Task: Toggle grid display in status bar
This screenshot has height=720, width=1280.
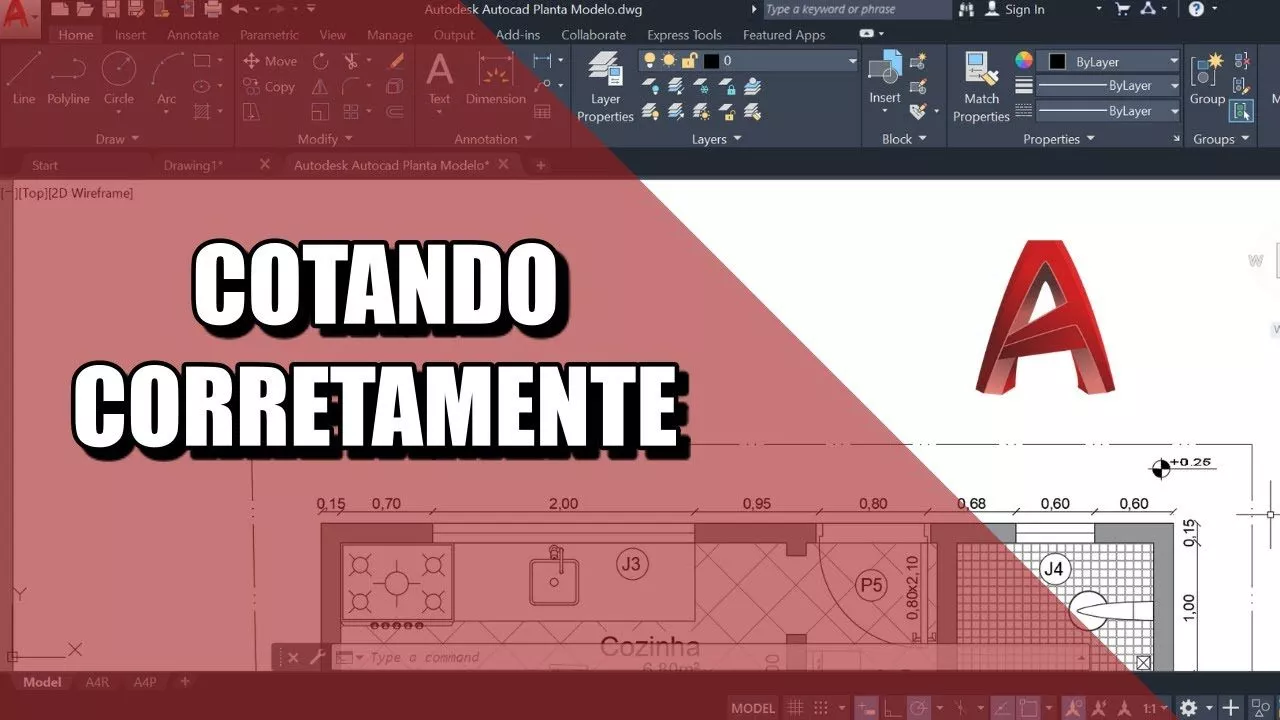Action: tap(795, 708)
